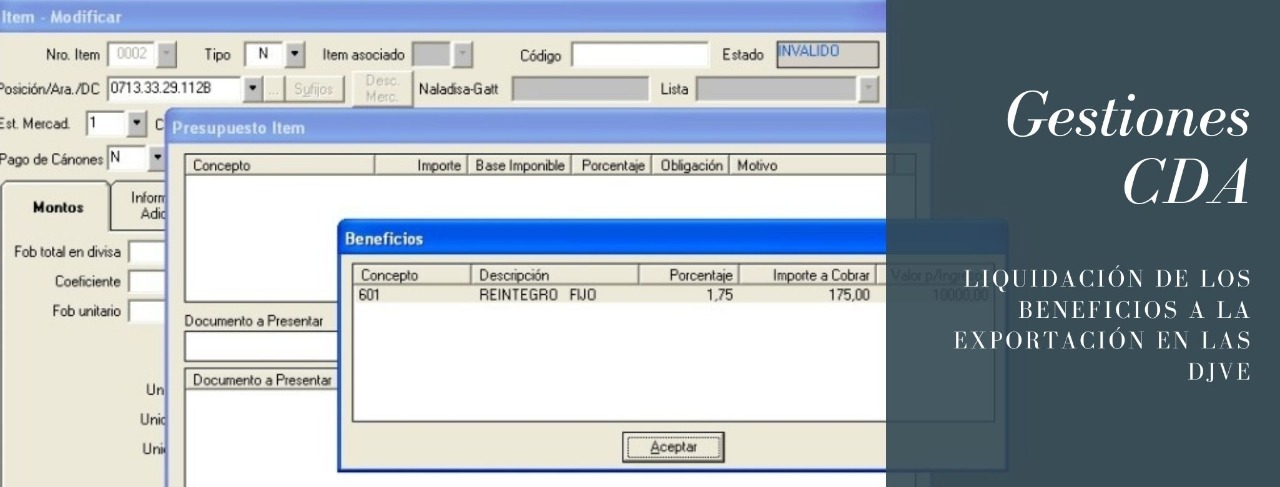Image resolution: width=1280 pixels, height=487 pixels.
Task: Click the 1,75 percentage cell
Action: [719, 295]
